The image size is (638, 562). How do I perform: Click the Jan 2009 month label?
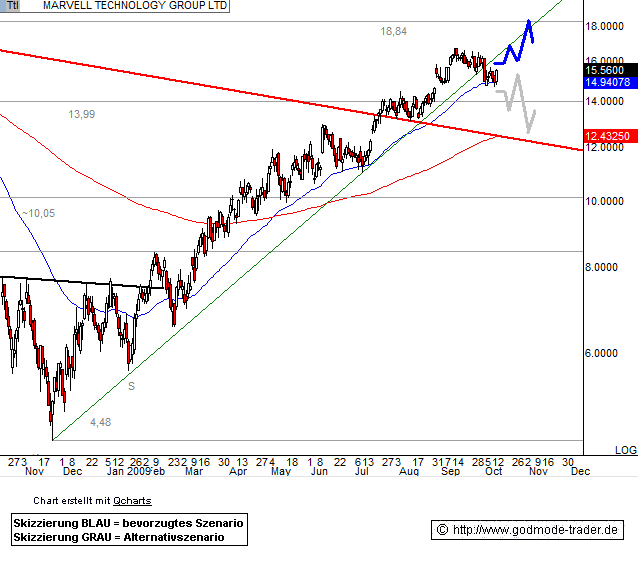(129, 471)
